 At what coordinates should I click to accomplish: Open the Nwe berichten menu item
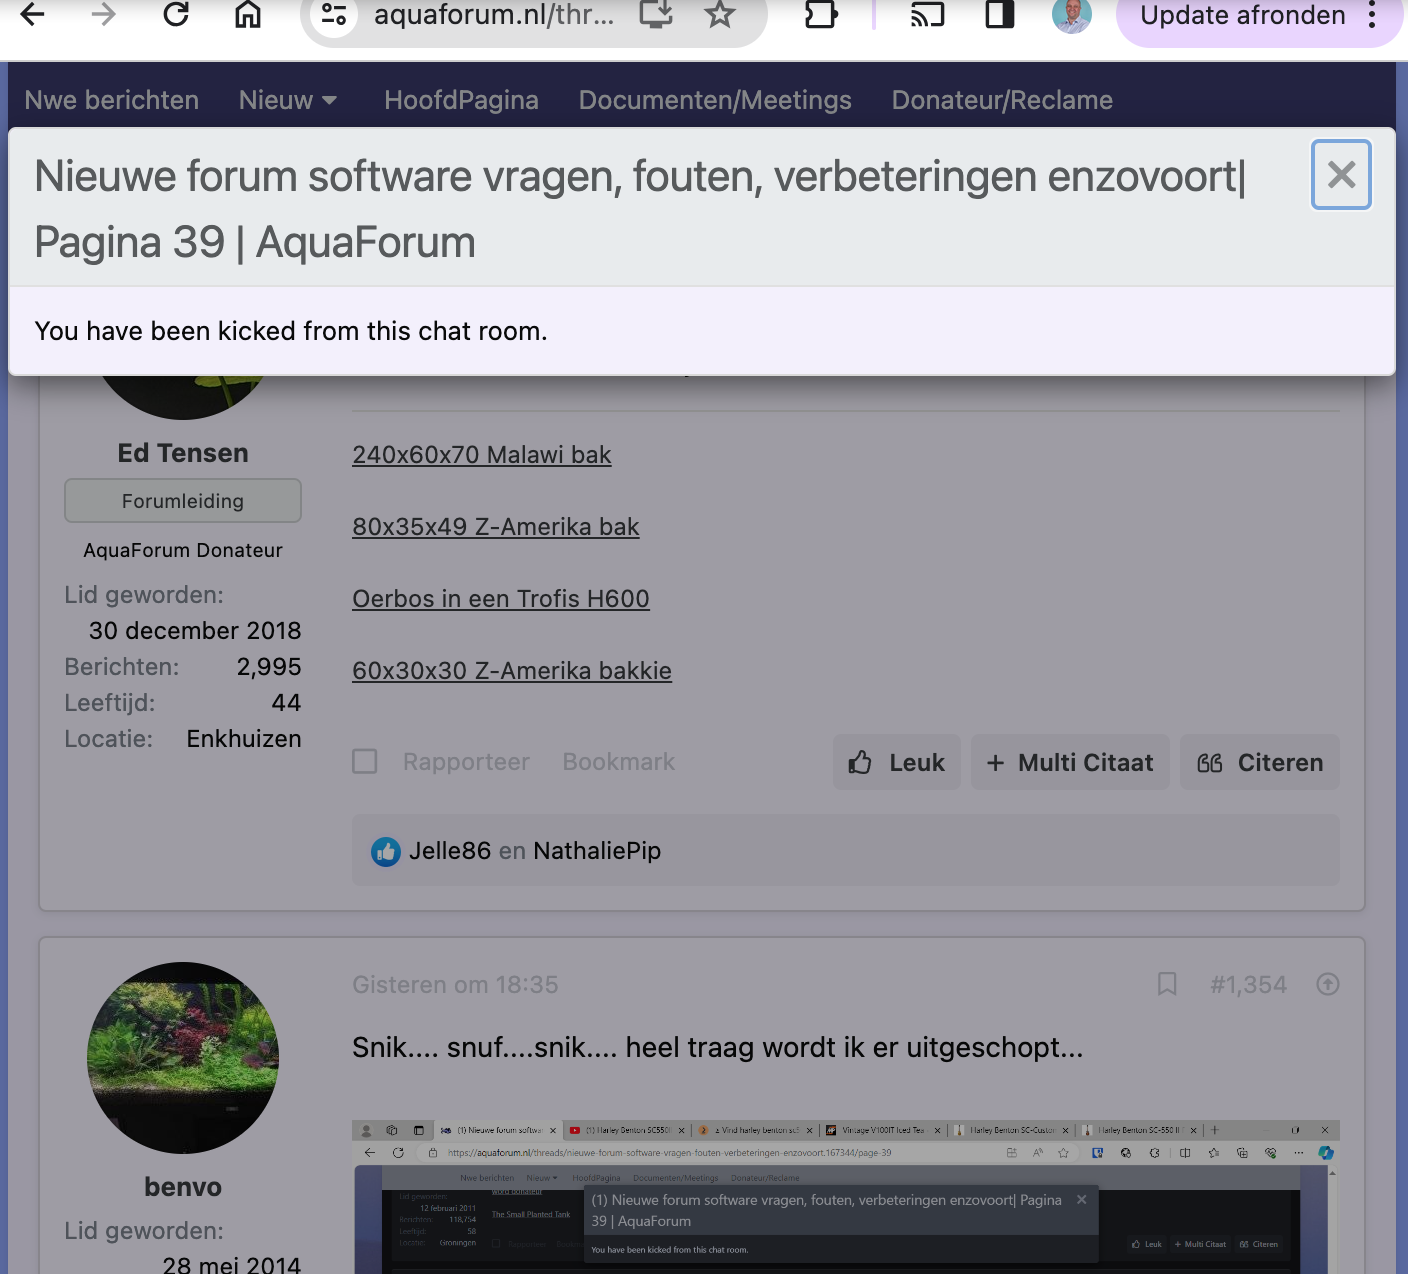click(x=112, y=100)
